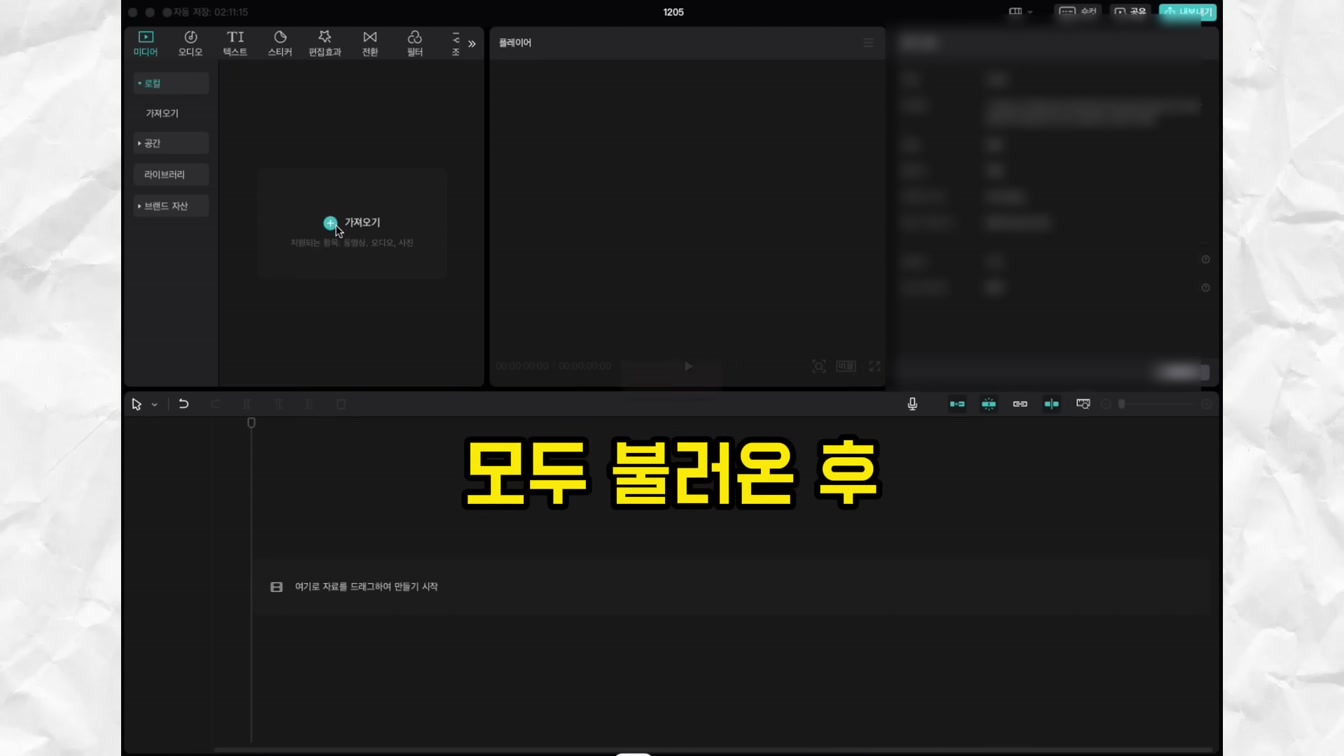Click the shortcuts button in title bar
The width and height of the screenshot is (1344, 756).
[x=1078, y=12]
